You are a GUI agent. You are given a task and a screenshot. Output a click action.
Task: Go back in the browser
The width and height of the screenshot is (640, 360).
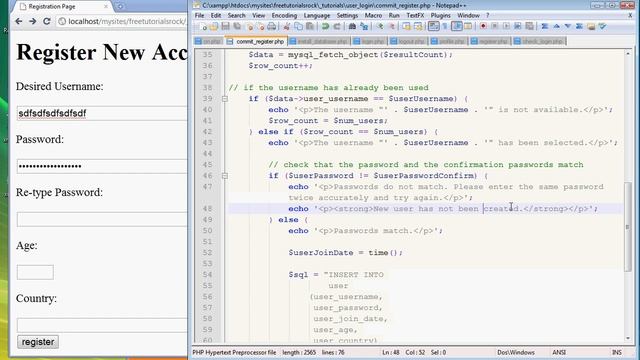click(x=19, y=21)
